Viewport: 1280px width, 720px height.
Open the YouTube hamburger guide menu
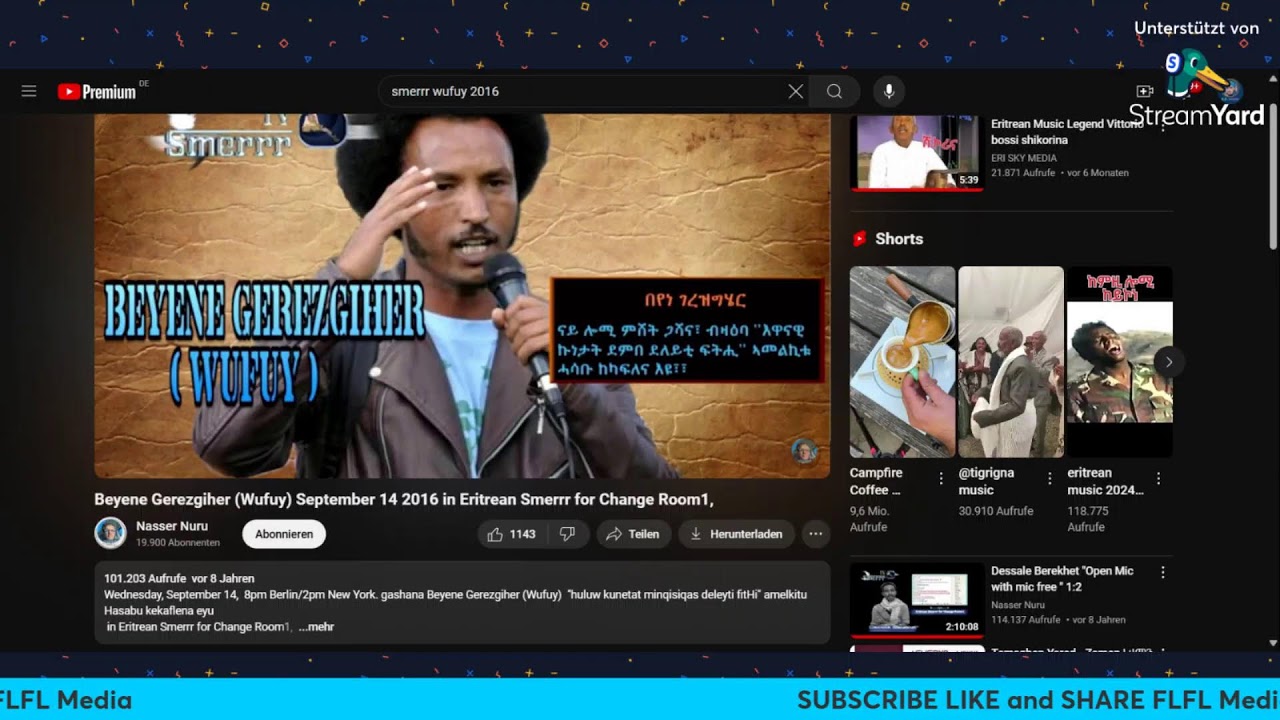click(29, 91)
